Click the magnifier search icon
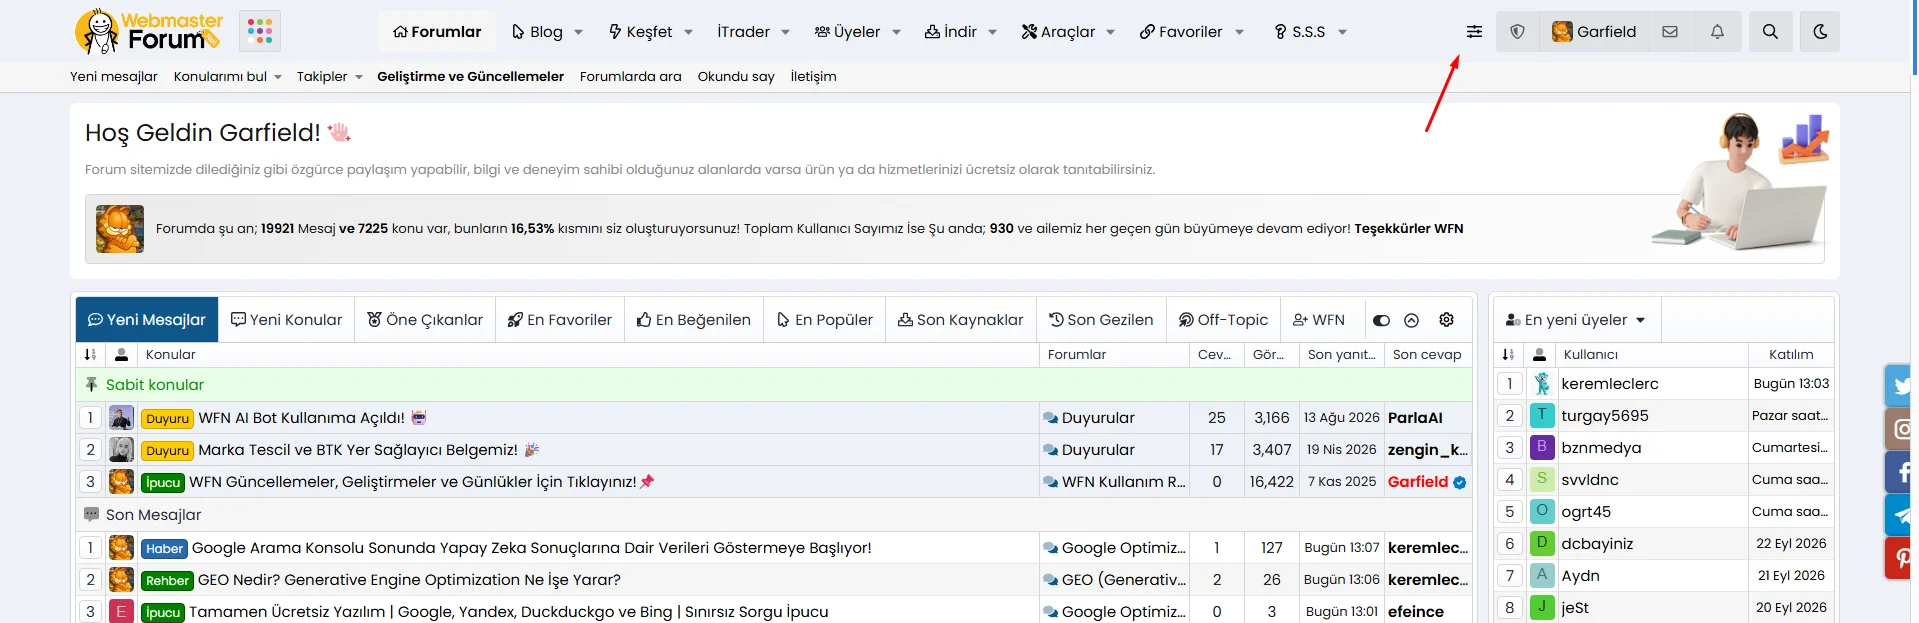The image size is (1919, 623). tap(1770, 32)
